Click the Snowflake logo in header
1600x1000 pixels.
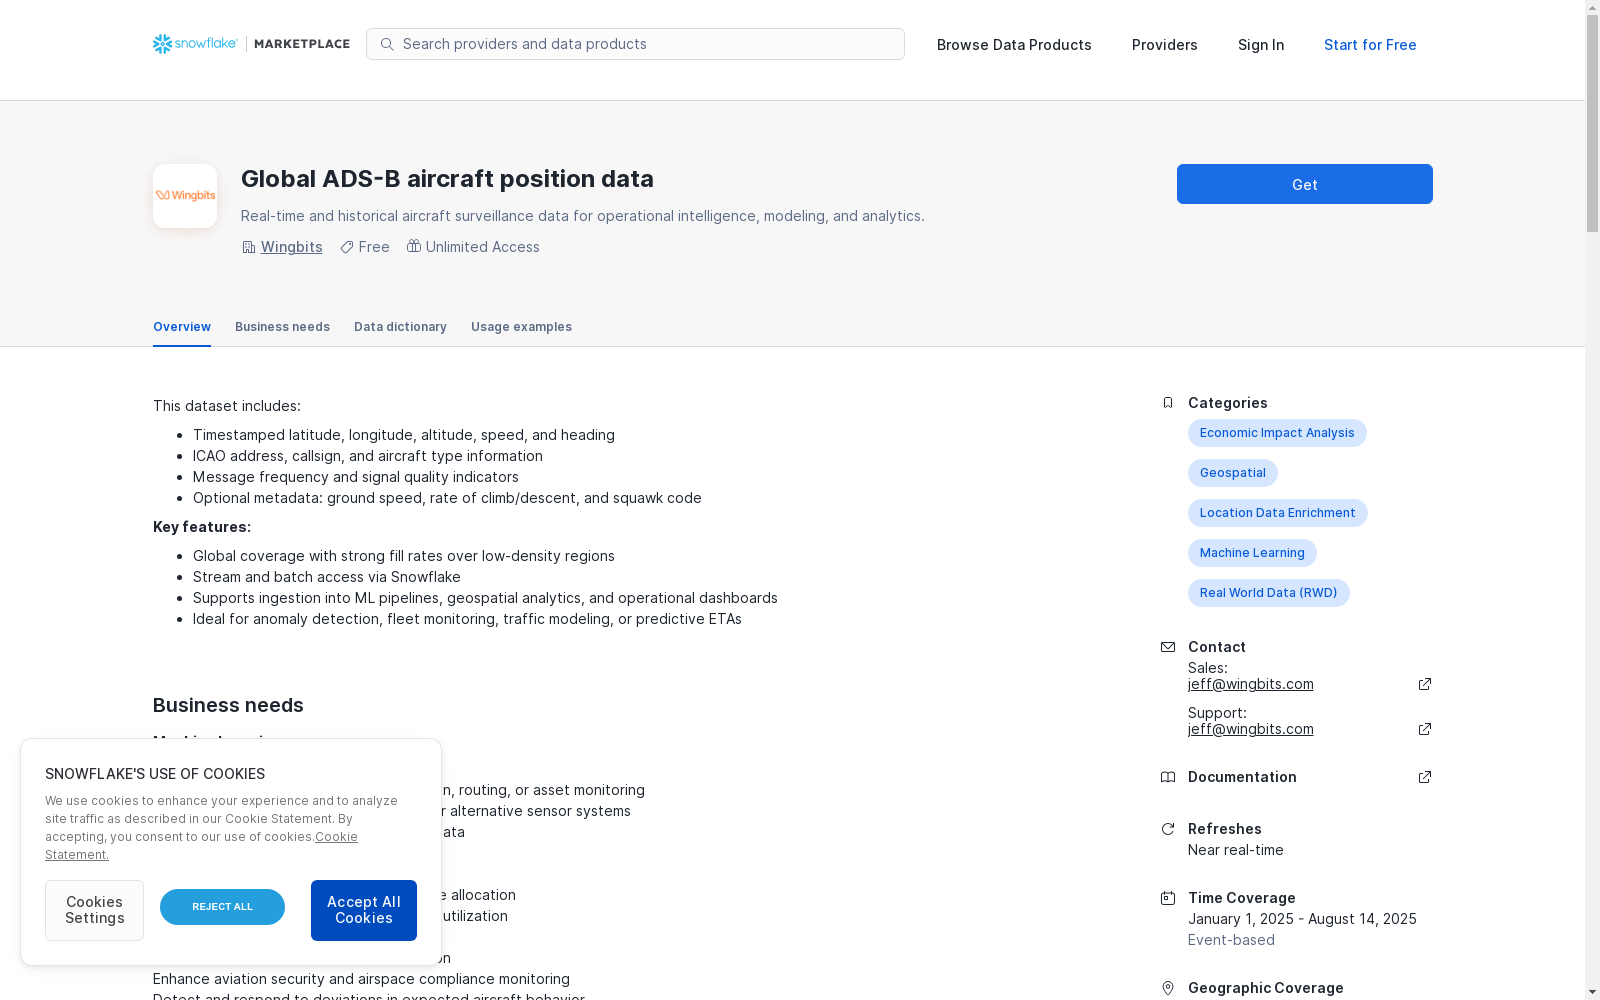pyautogui.click(x=195, y=44)
